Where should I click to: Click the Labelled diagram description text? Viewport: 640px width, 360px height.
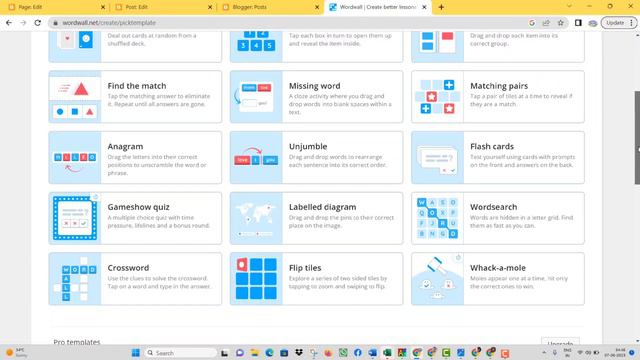point(341,222)
